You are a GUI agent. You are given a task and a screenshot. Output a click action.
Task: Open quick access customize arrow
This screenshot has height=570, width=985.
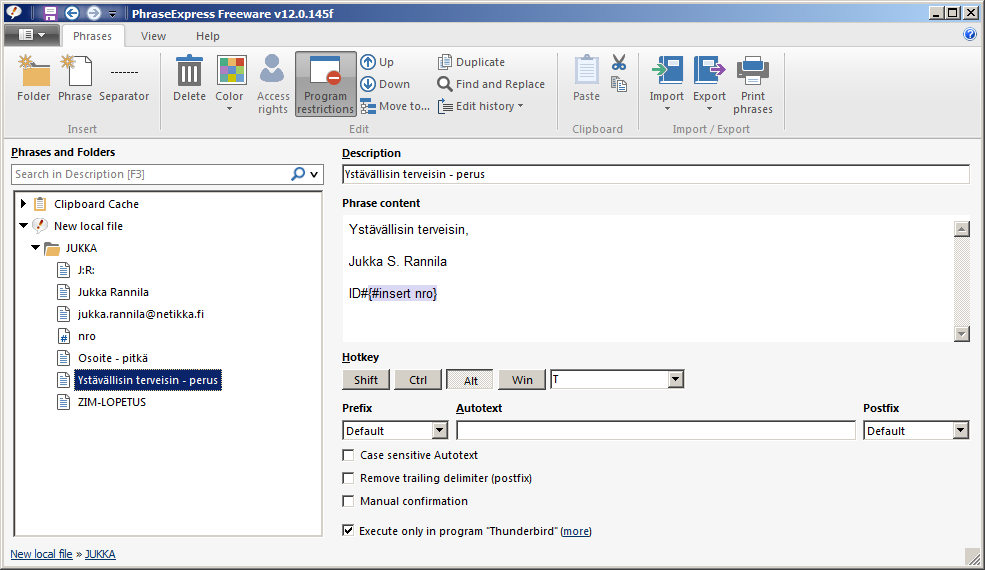tap(112, 14)
